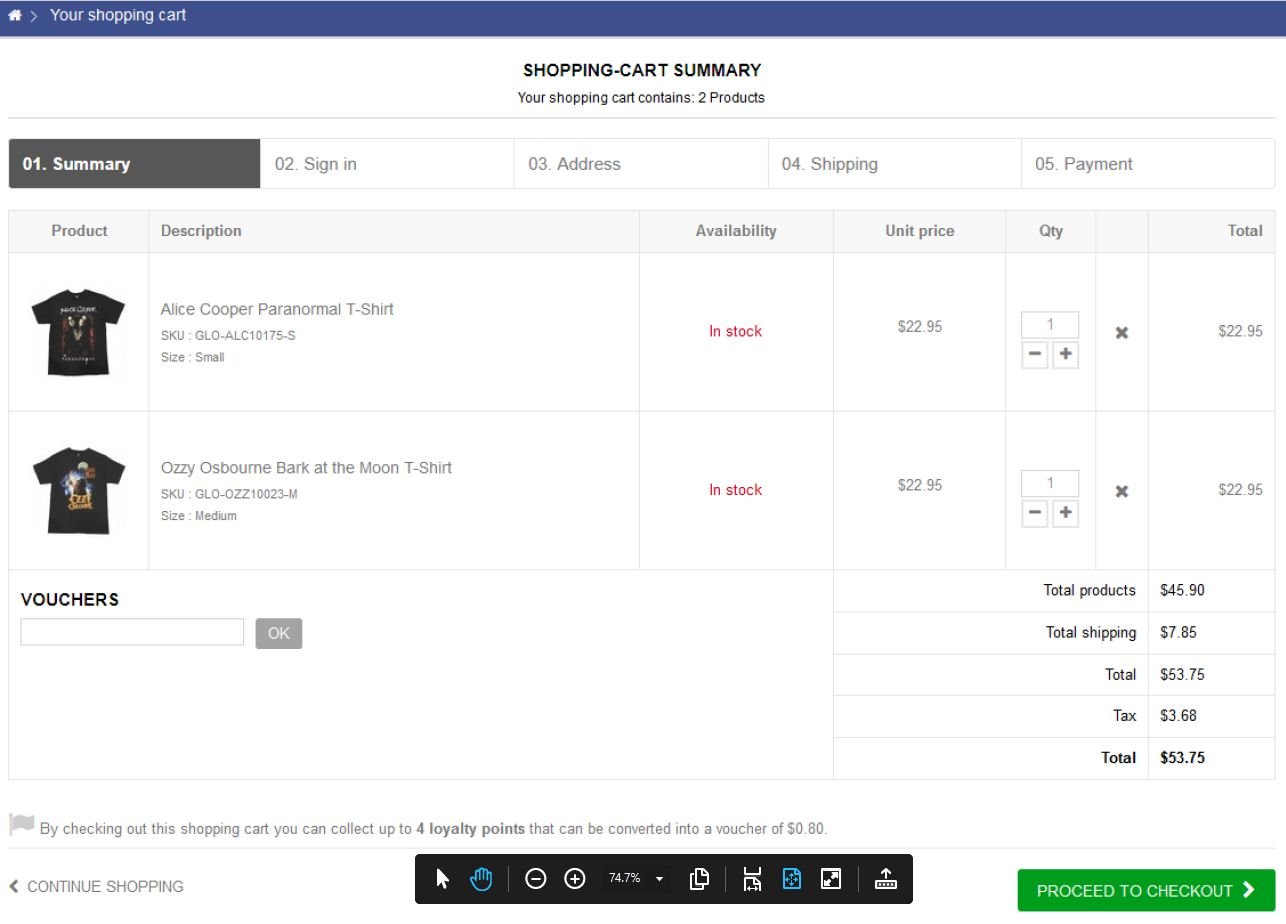The width and height of the screenshot is (1286, 924).
Task: Open the 74.7% zoom level dropdown
Action: (637, 879)
